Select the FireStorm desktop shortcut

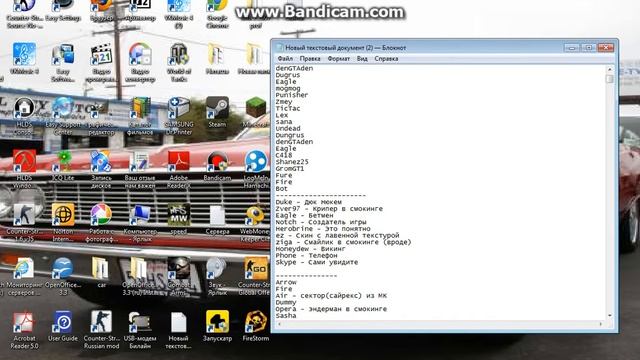tap(256, 326)
